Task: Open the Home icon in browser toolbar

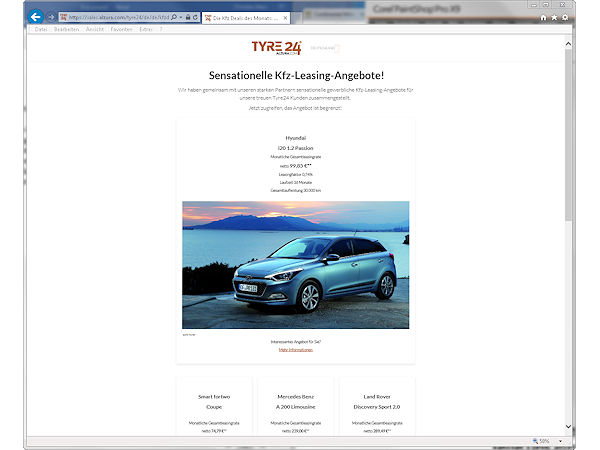Action: (543, 18)
